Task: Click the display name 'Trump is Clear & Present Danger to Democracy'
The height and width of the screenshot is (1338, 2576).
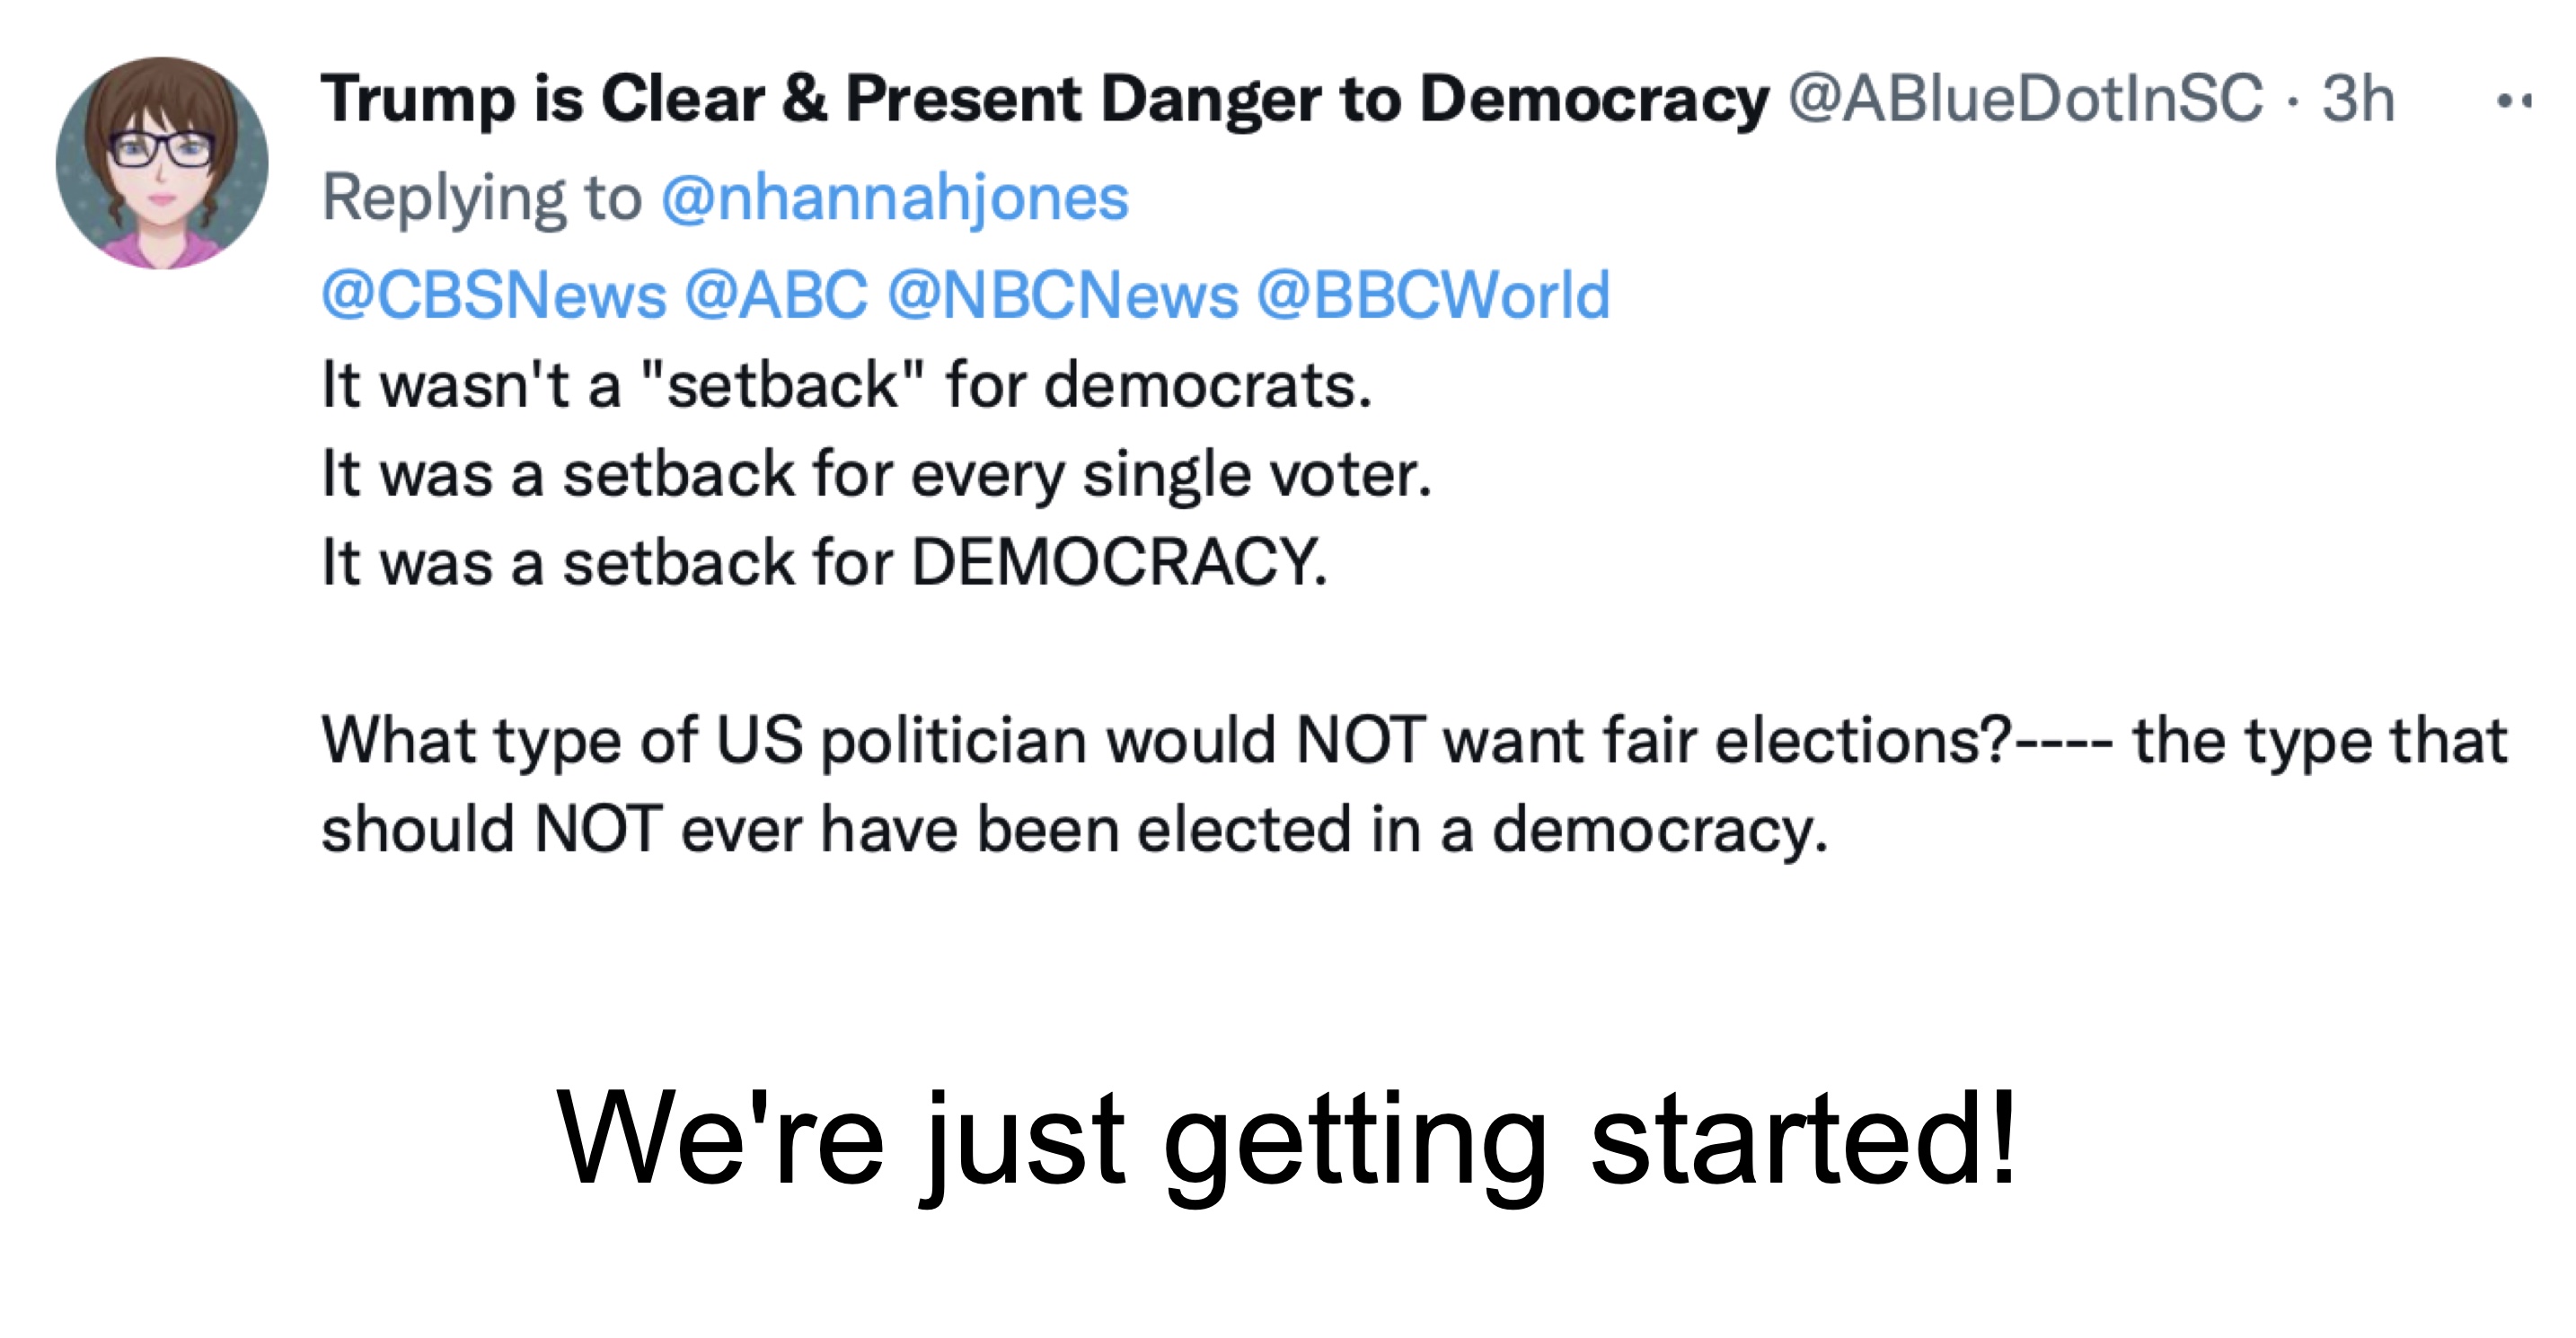Action: 1044,100
